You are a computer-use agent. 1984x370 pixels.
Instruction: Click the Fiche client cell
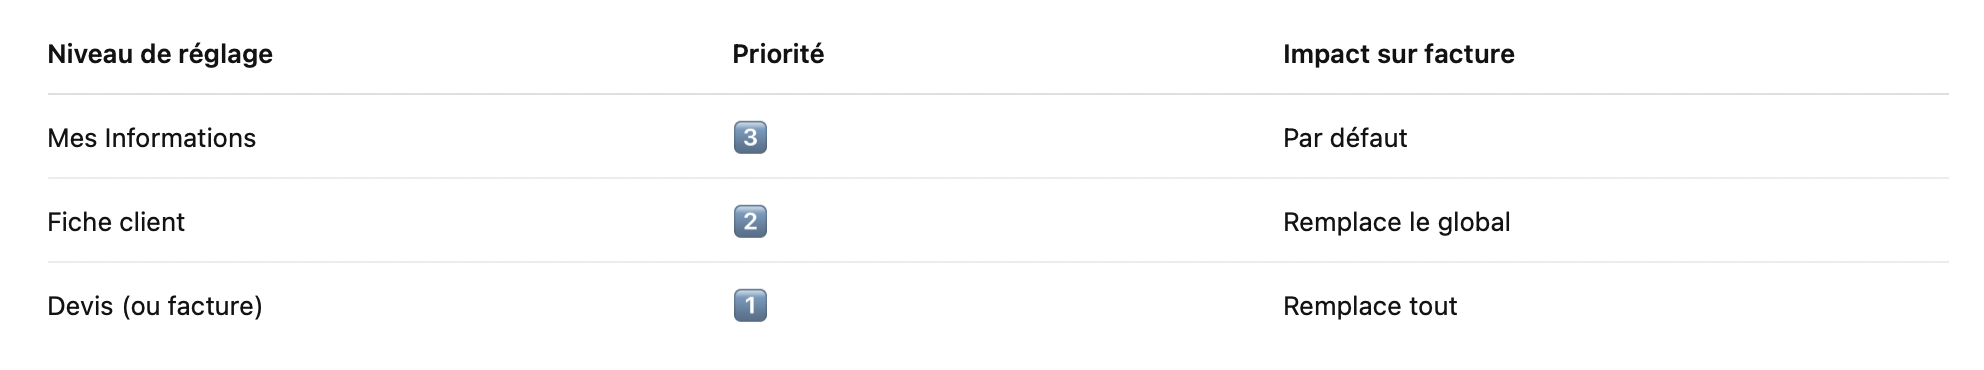(116, 222)
